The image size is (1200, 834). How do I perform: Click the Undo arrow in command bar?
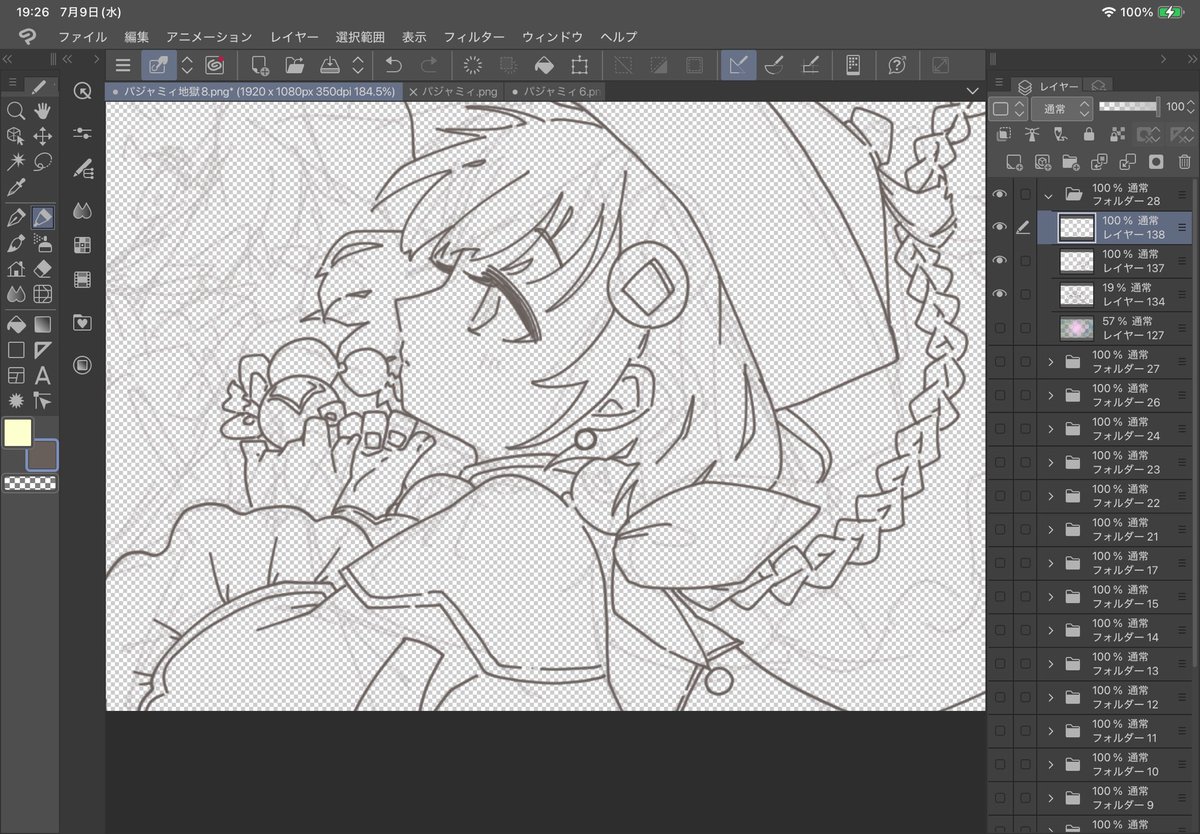[394, 66]
